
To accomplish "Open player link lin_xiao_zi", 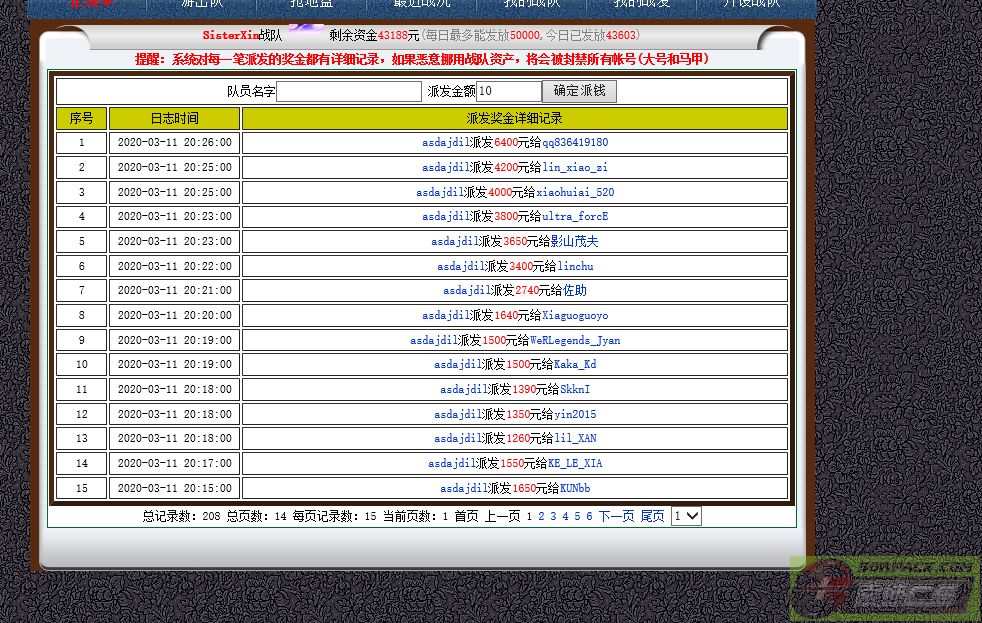I will click(x=575, y=168).
